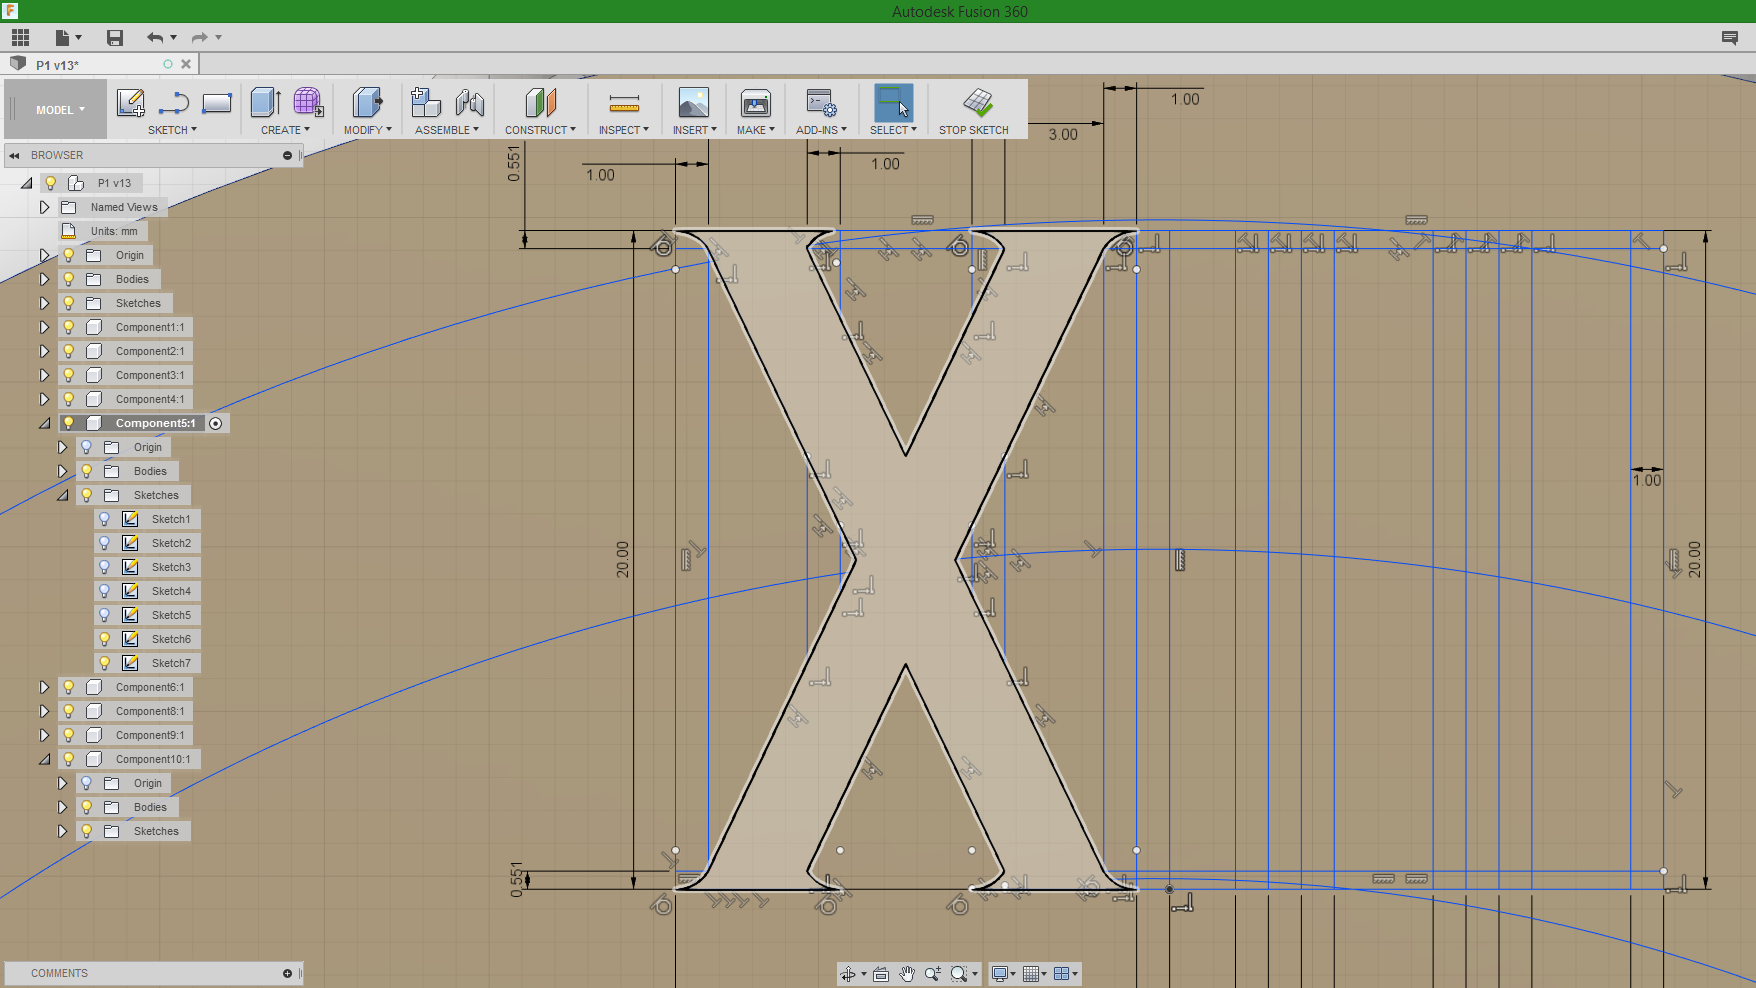Open the INSPECT menu
The image size is (1756, 988).
(x=623, y=130)
